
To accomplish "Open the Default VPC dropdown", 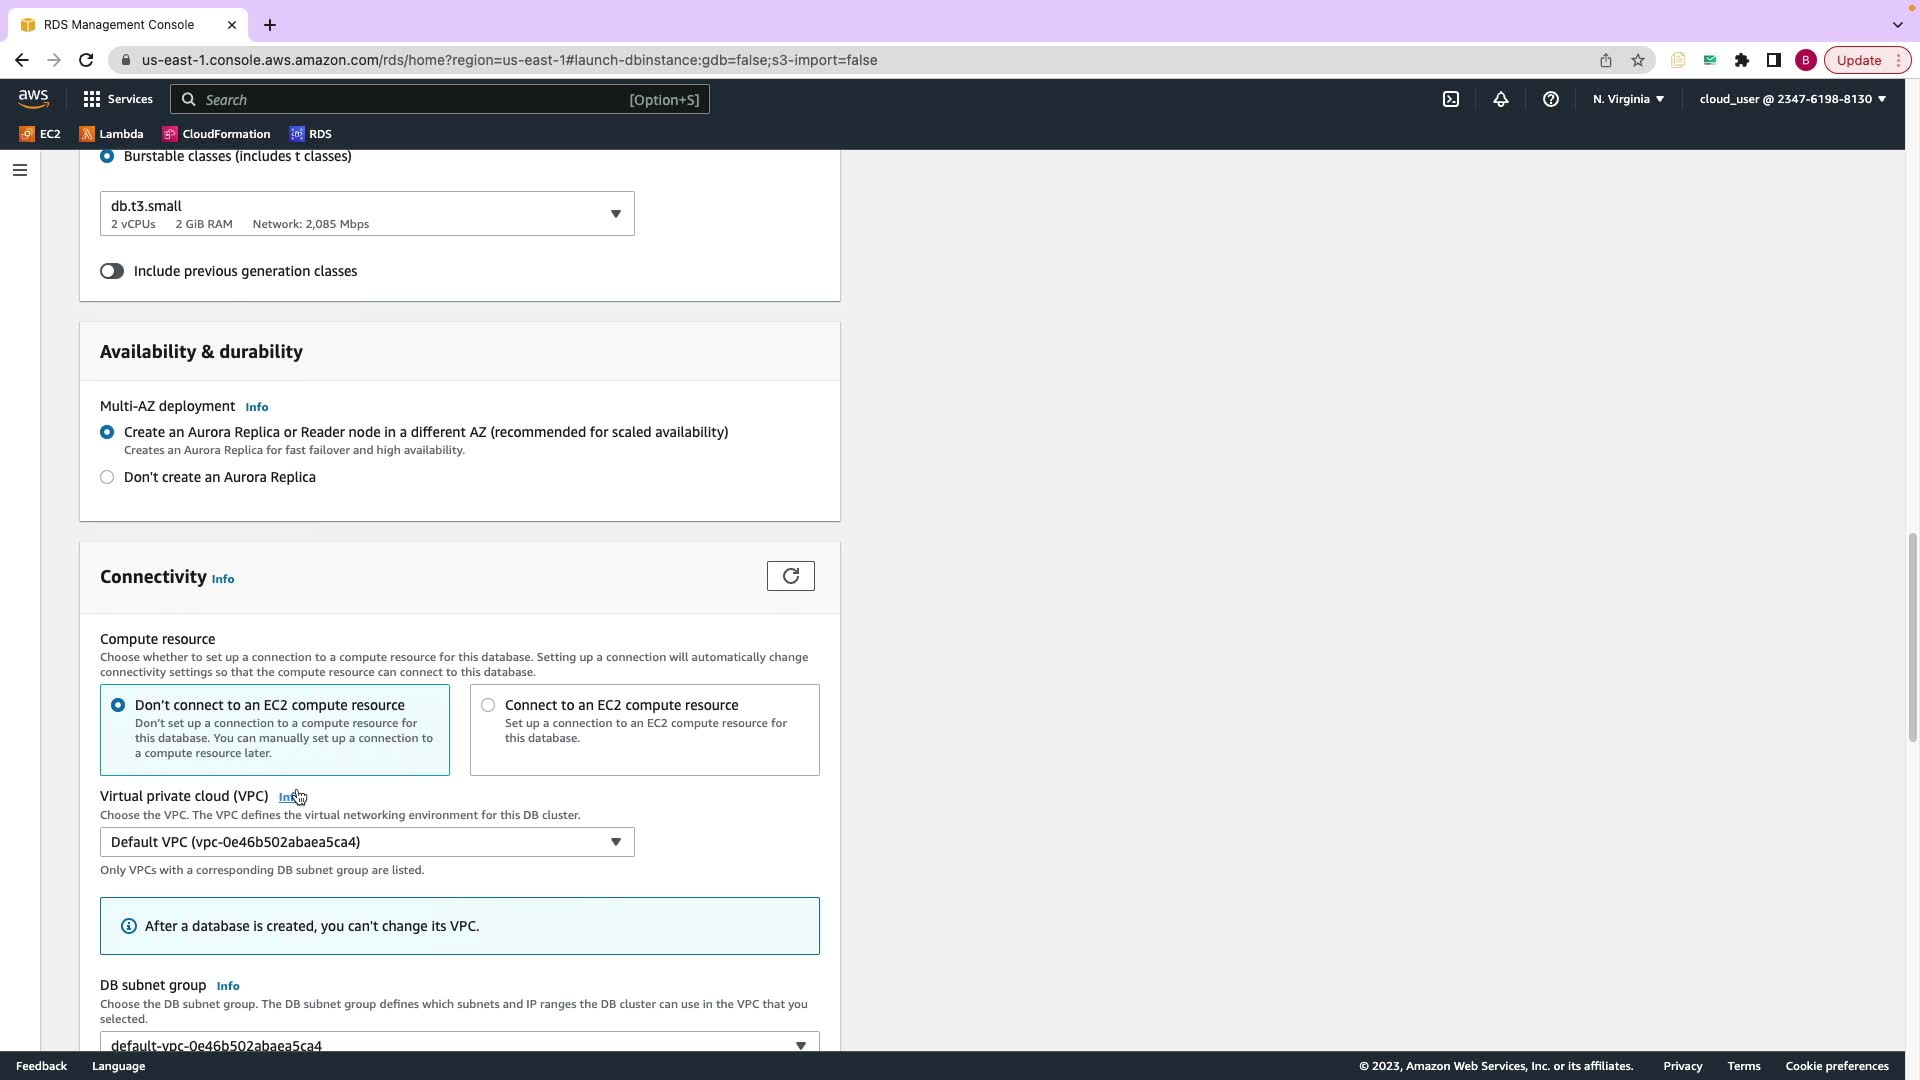I will click(366, 842).
